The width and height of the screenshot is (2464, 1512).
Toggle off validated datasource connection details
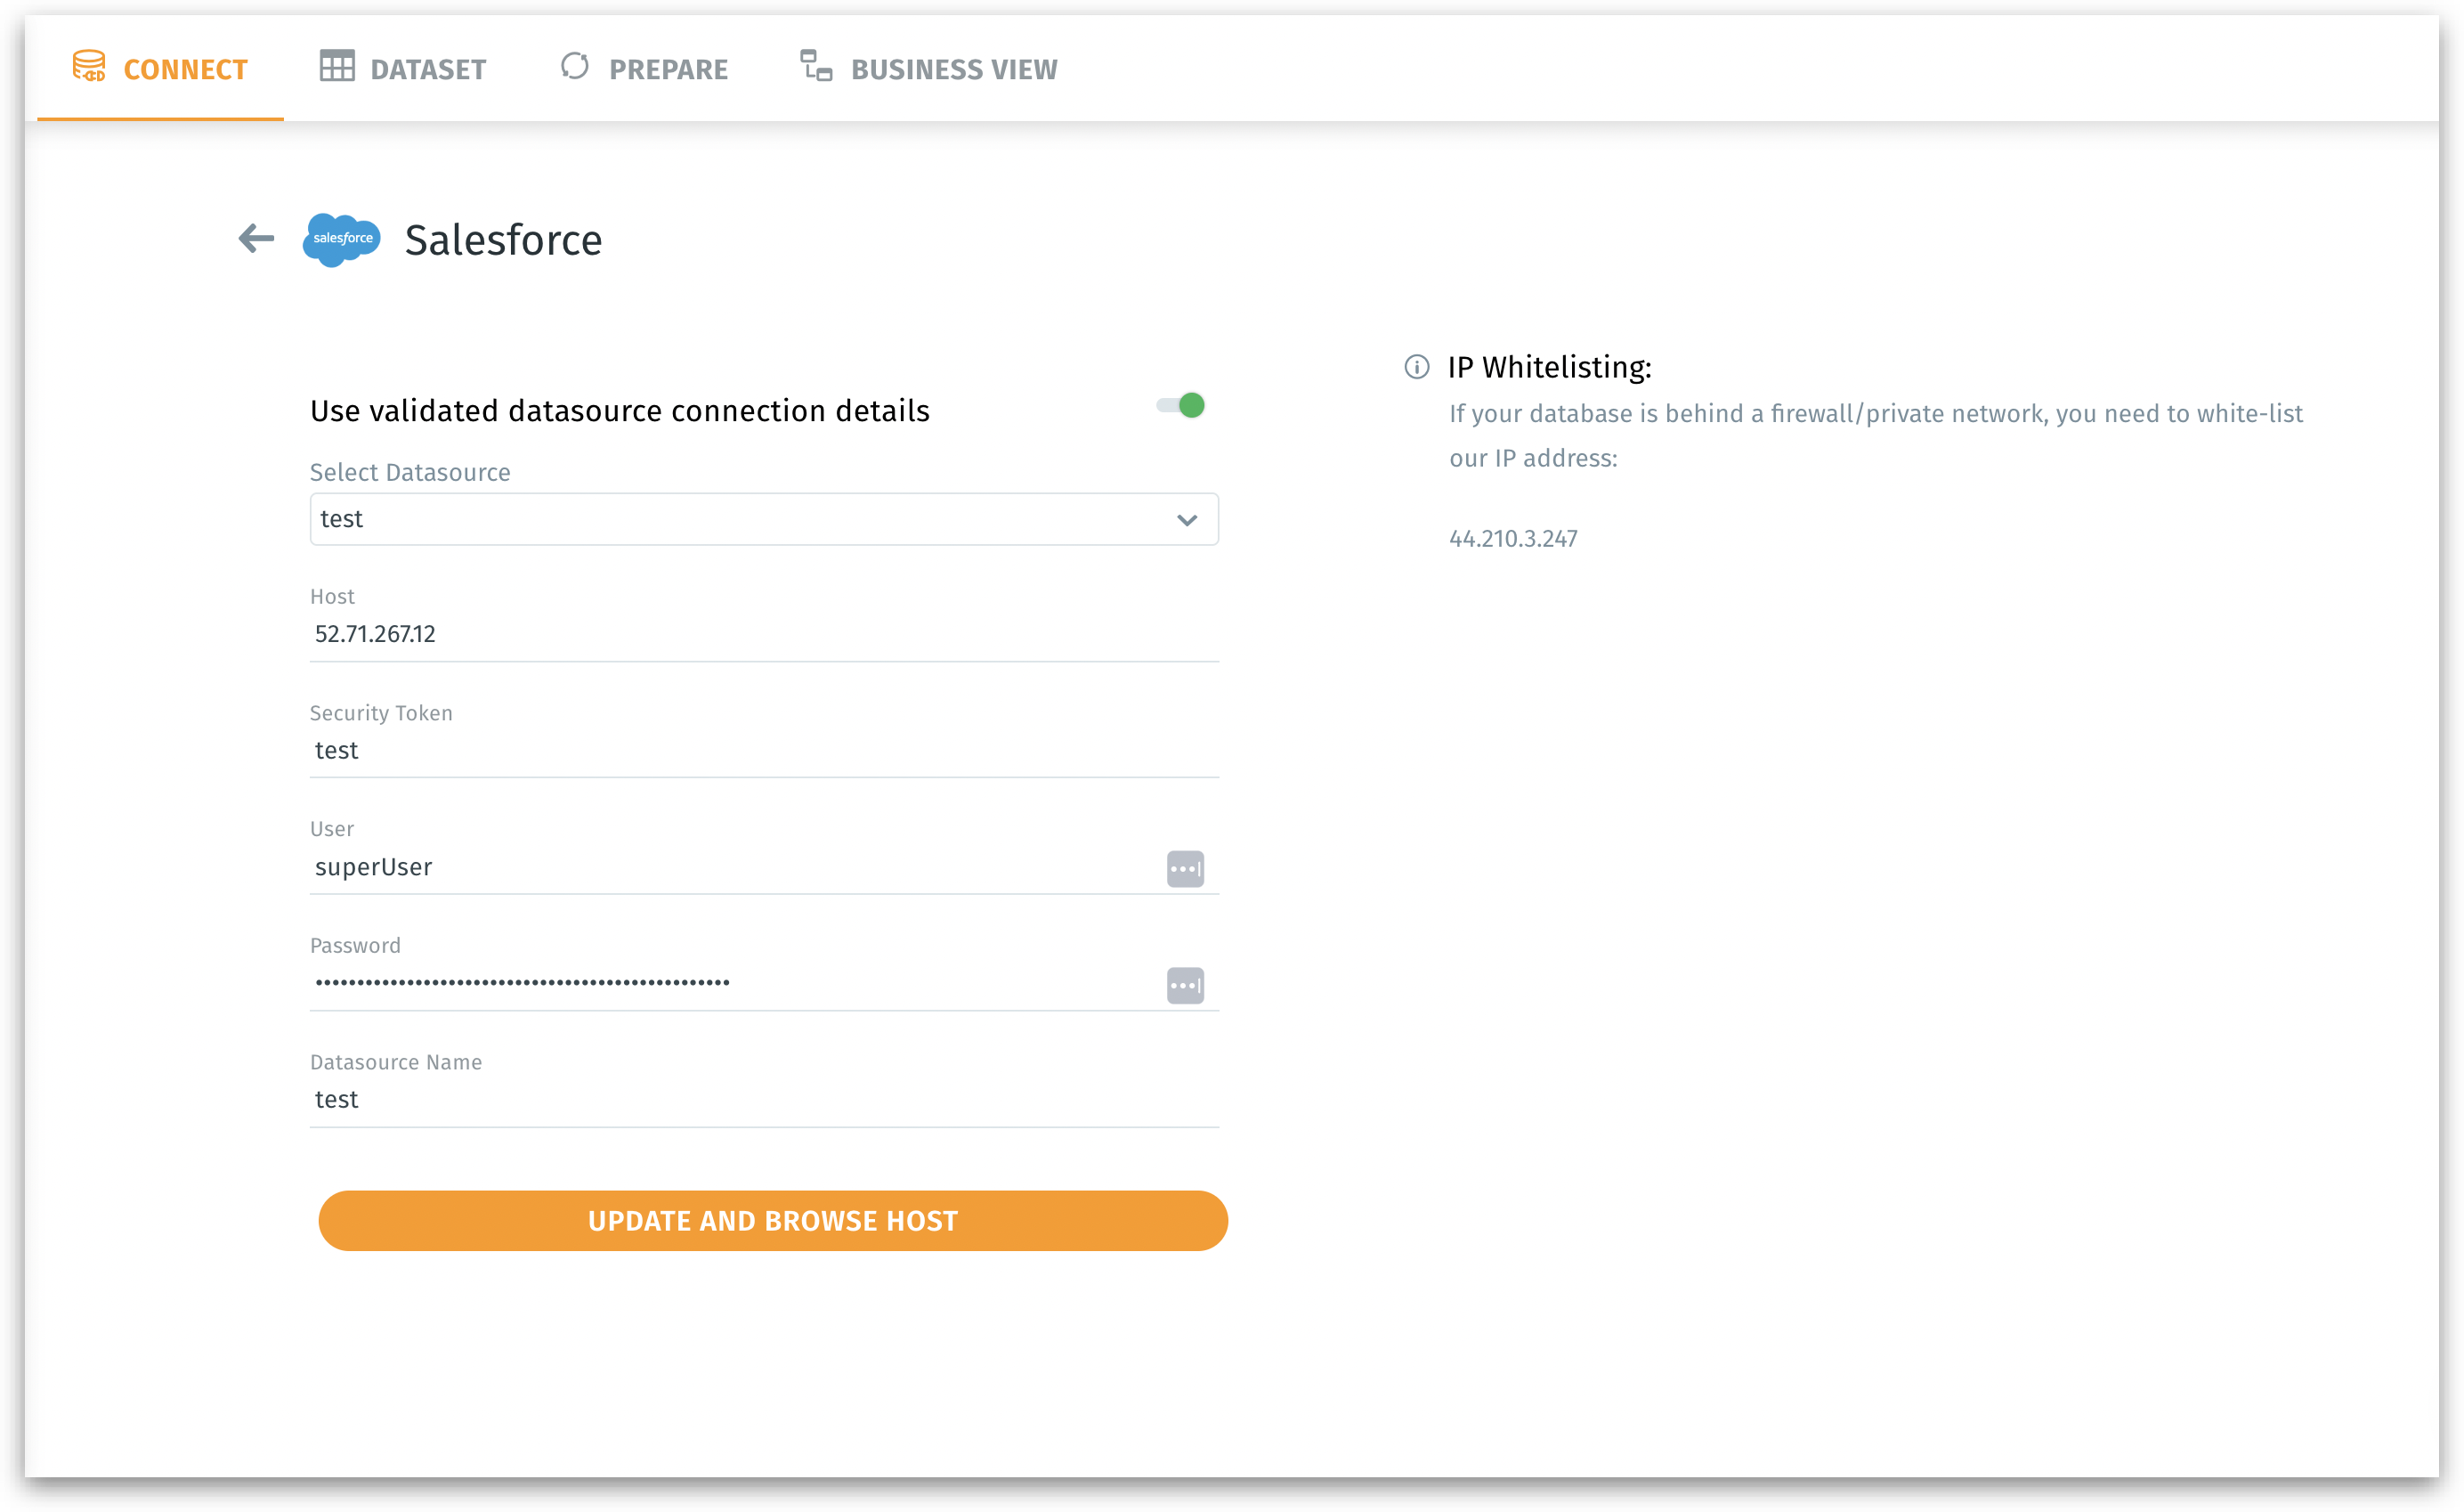click(1181, 405)
